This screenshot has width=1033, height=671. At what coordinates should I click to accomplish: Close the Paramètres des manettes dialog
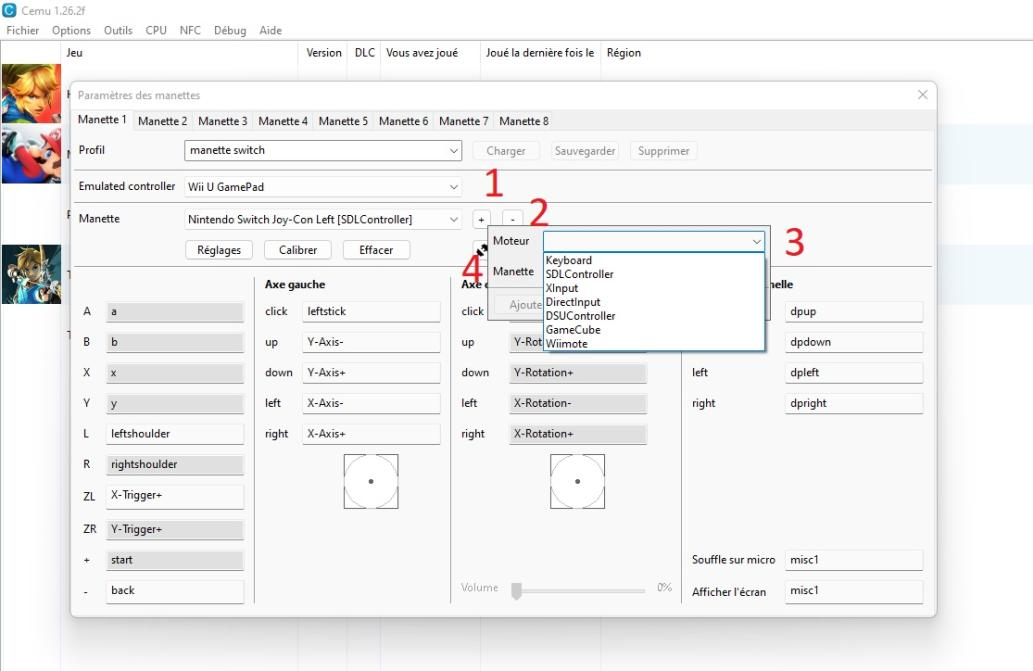tap(922, 95)
